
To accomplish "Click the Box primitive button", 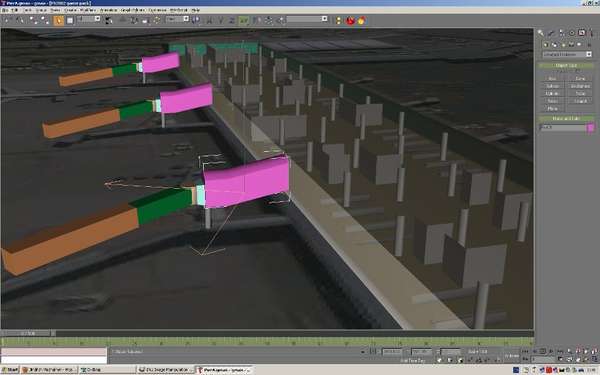I will [552, 78].
